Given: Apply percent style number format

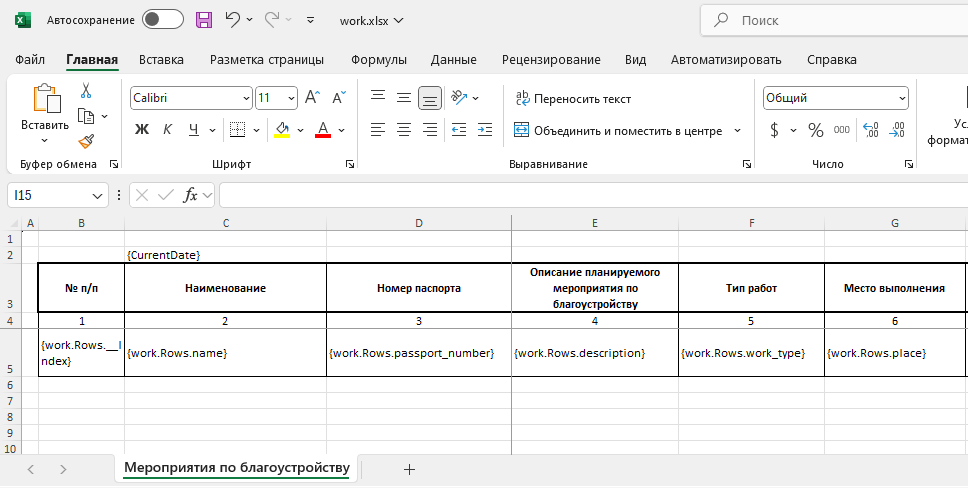Looking at the screenshot, I should 815,130.
